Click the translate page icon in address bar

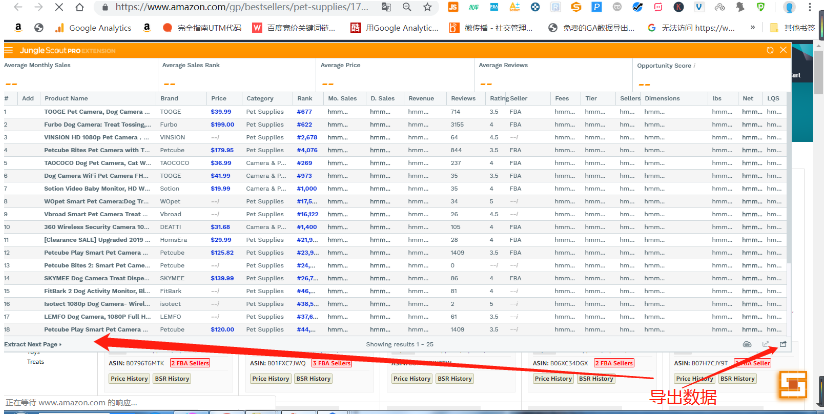387,7
